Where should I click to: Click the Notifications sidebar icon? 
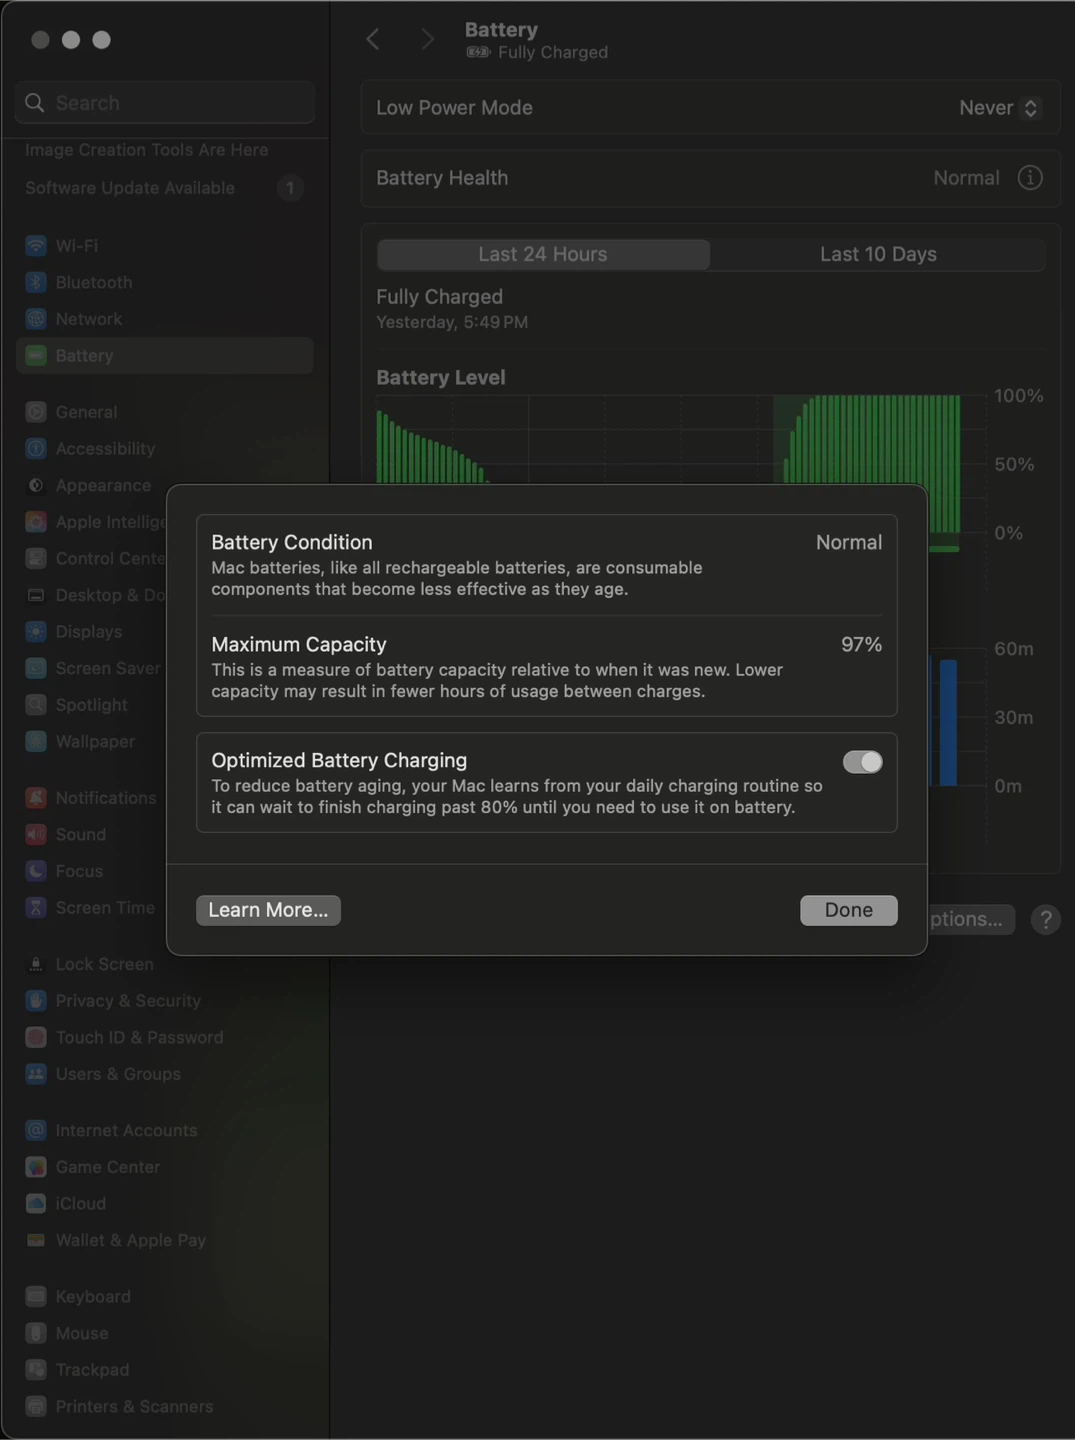[x=36, y=798]
